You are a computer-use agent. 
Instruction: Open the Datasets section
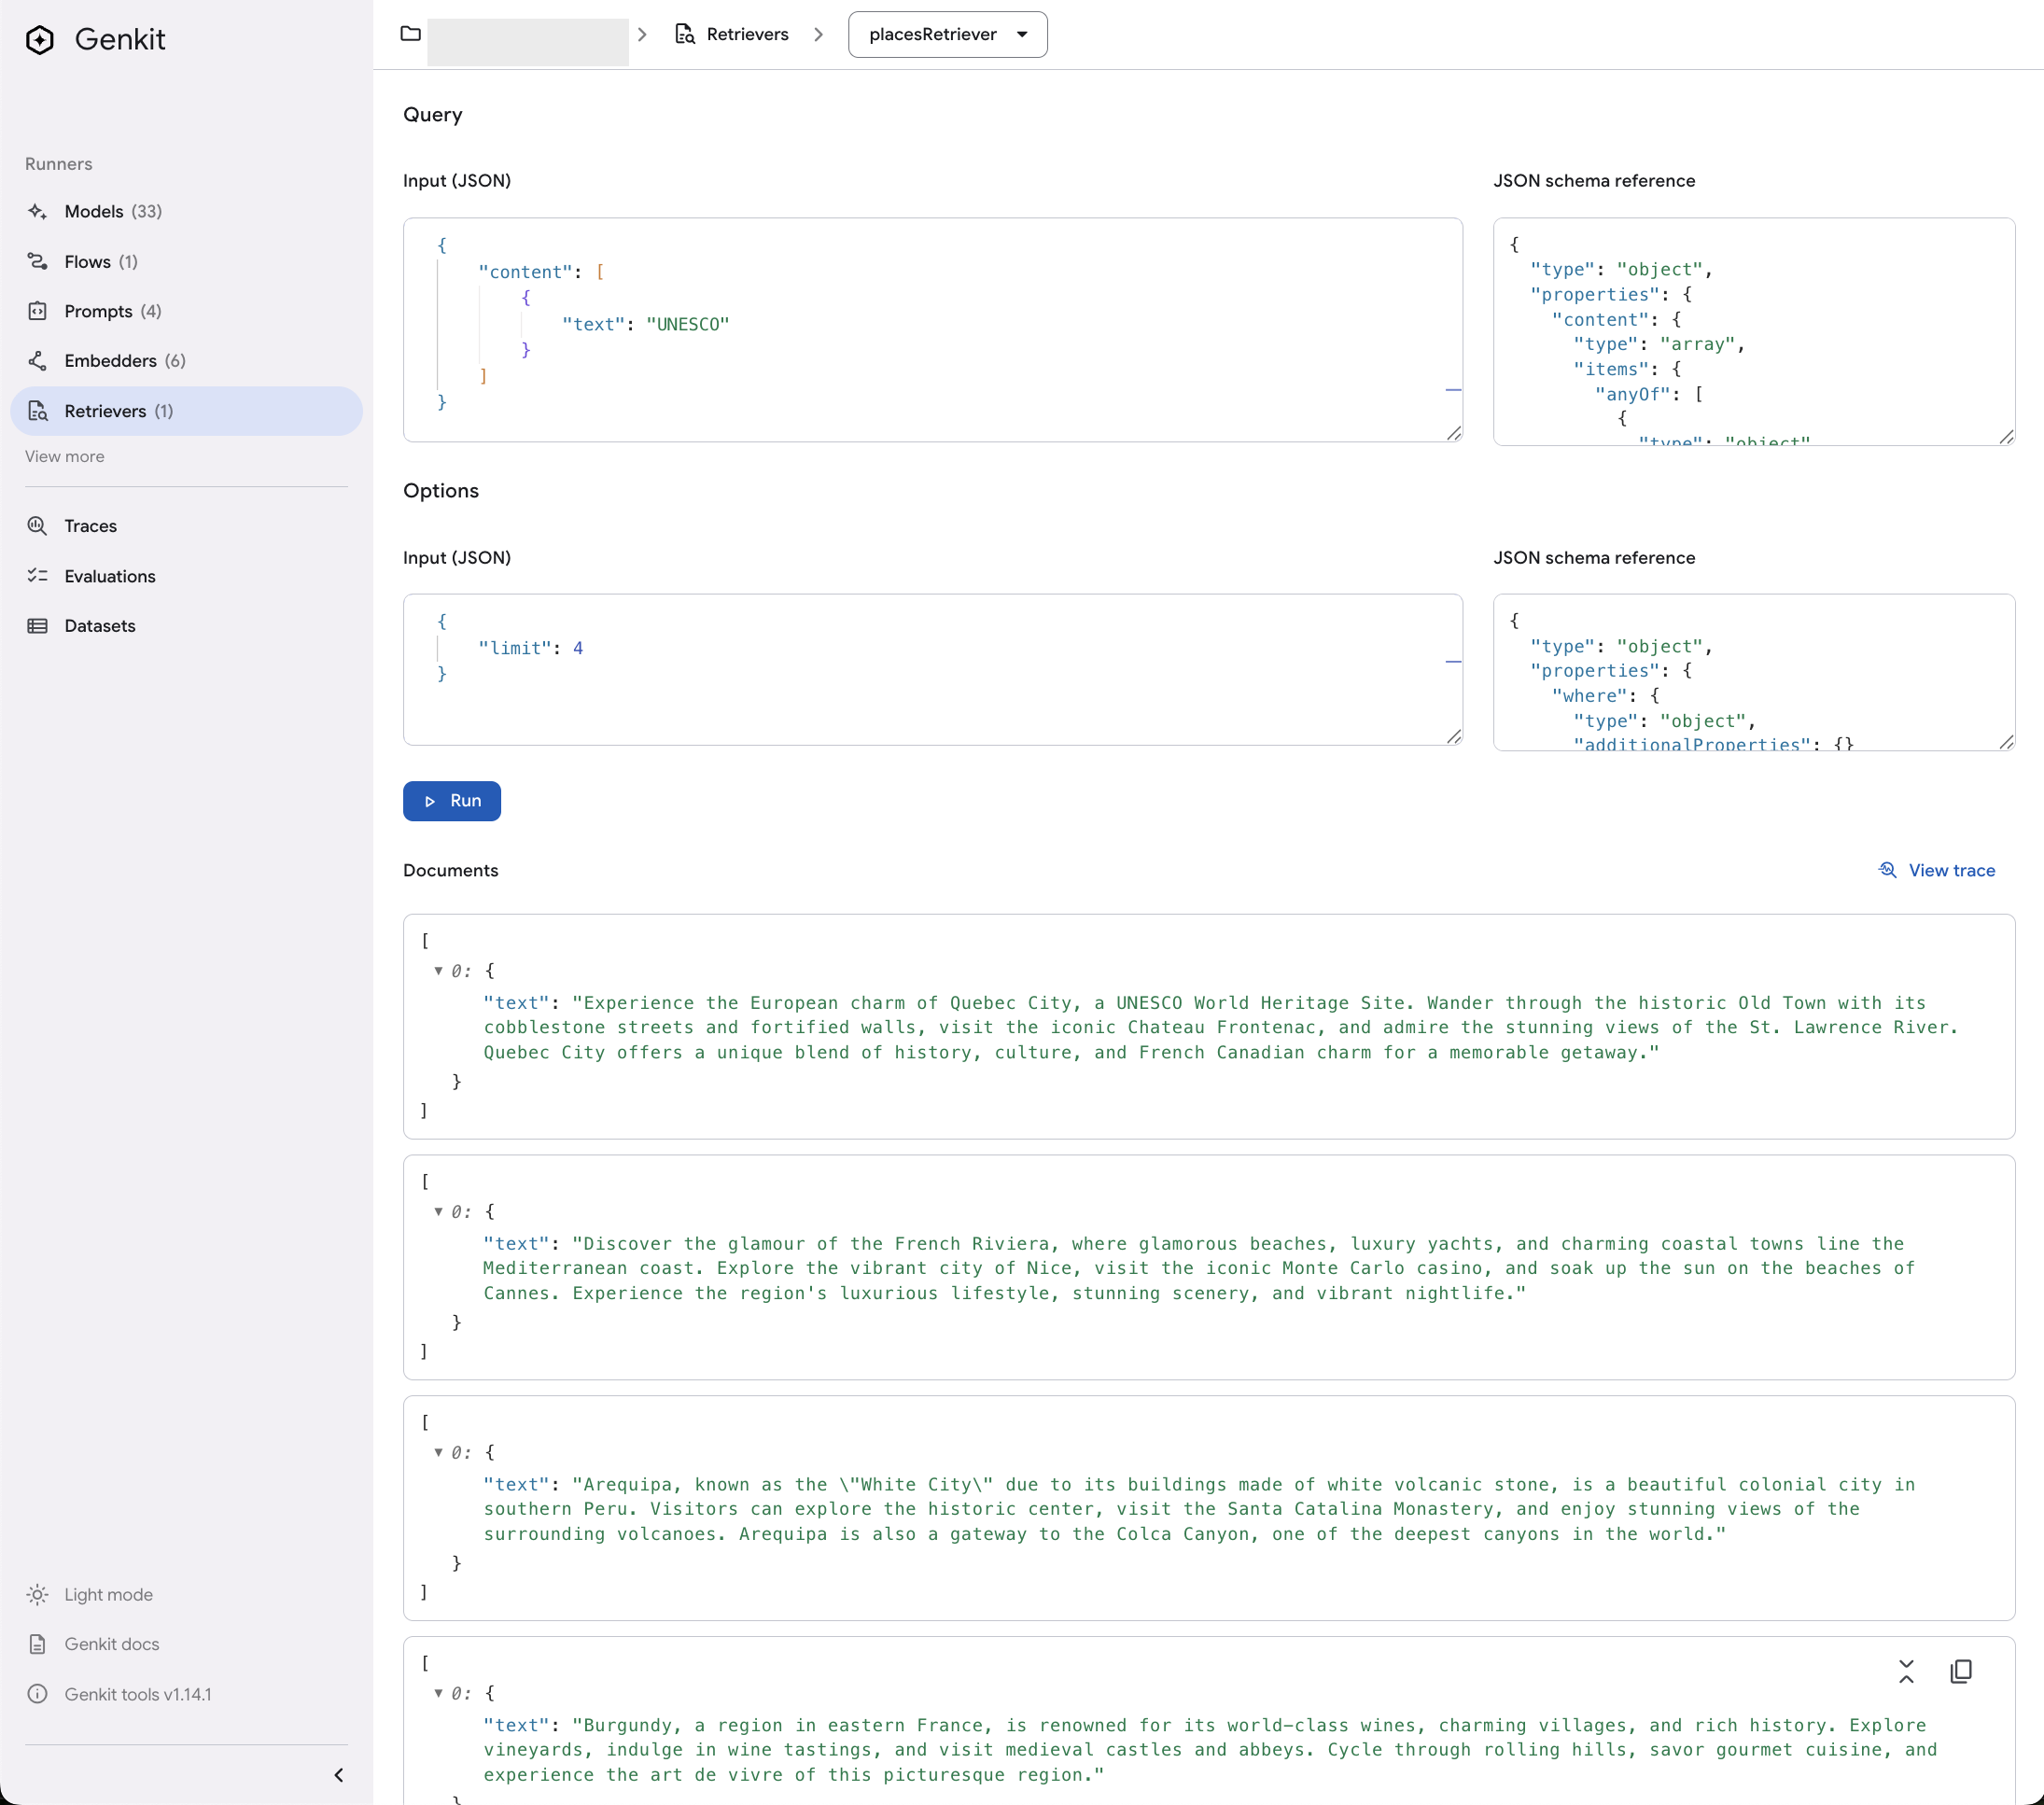99,626
